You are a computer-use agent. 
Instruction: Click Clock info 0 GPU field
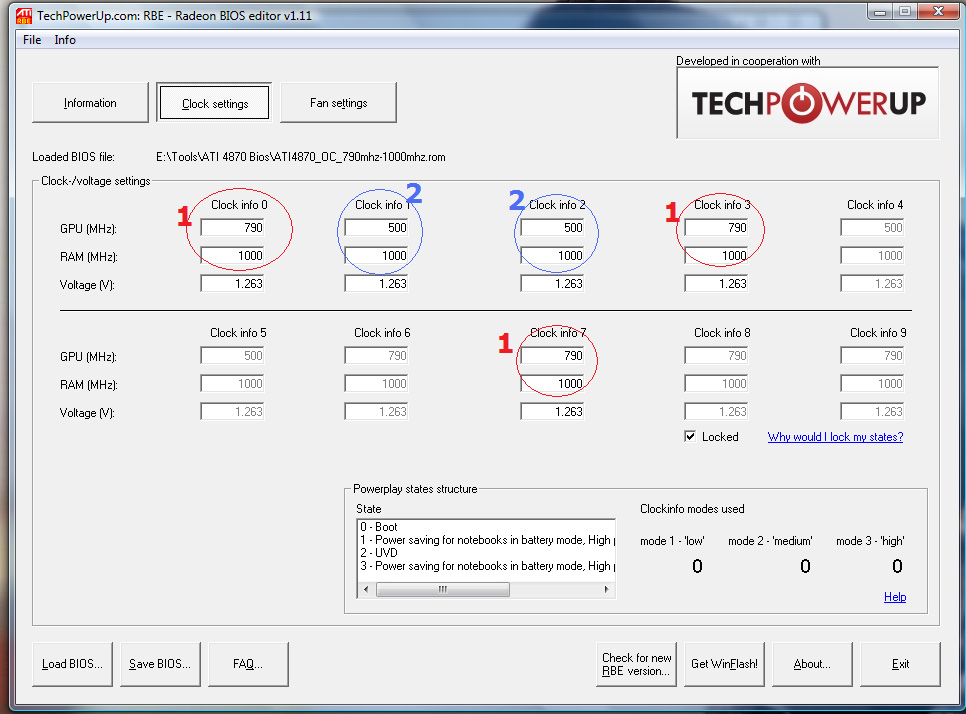232,228
